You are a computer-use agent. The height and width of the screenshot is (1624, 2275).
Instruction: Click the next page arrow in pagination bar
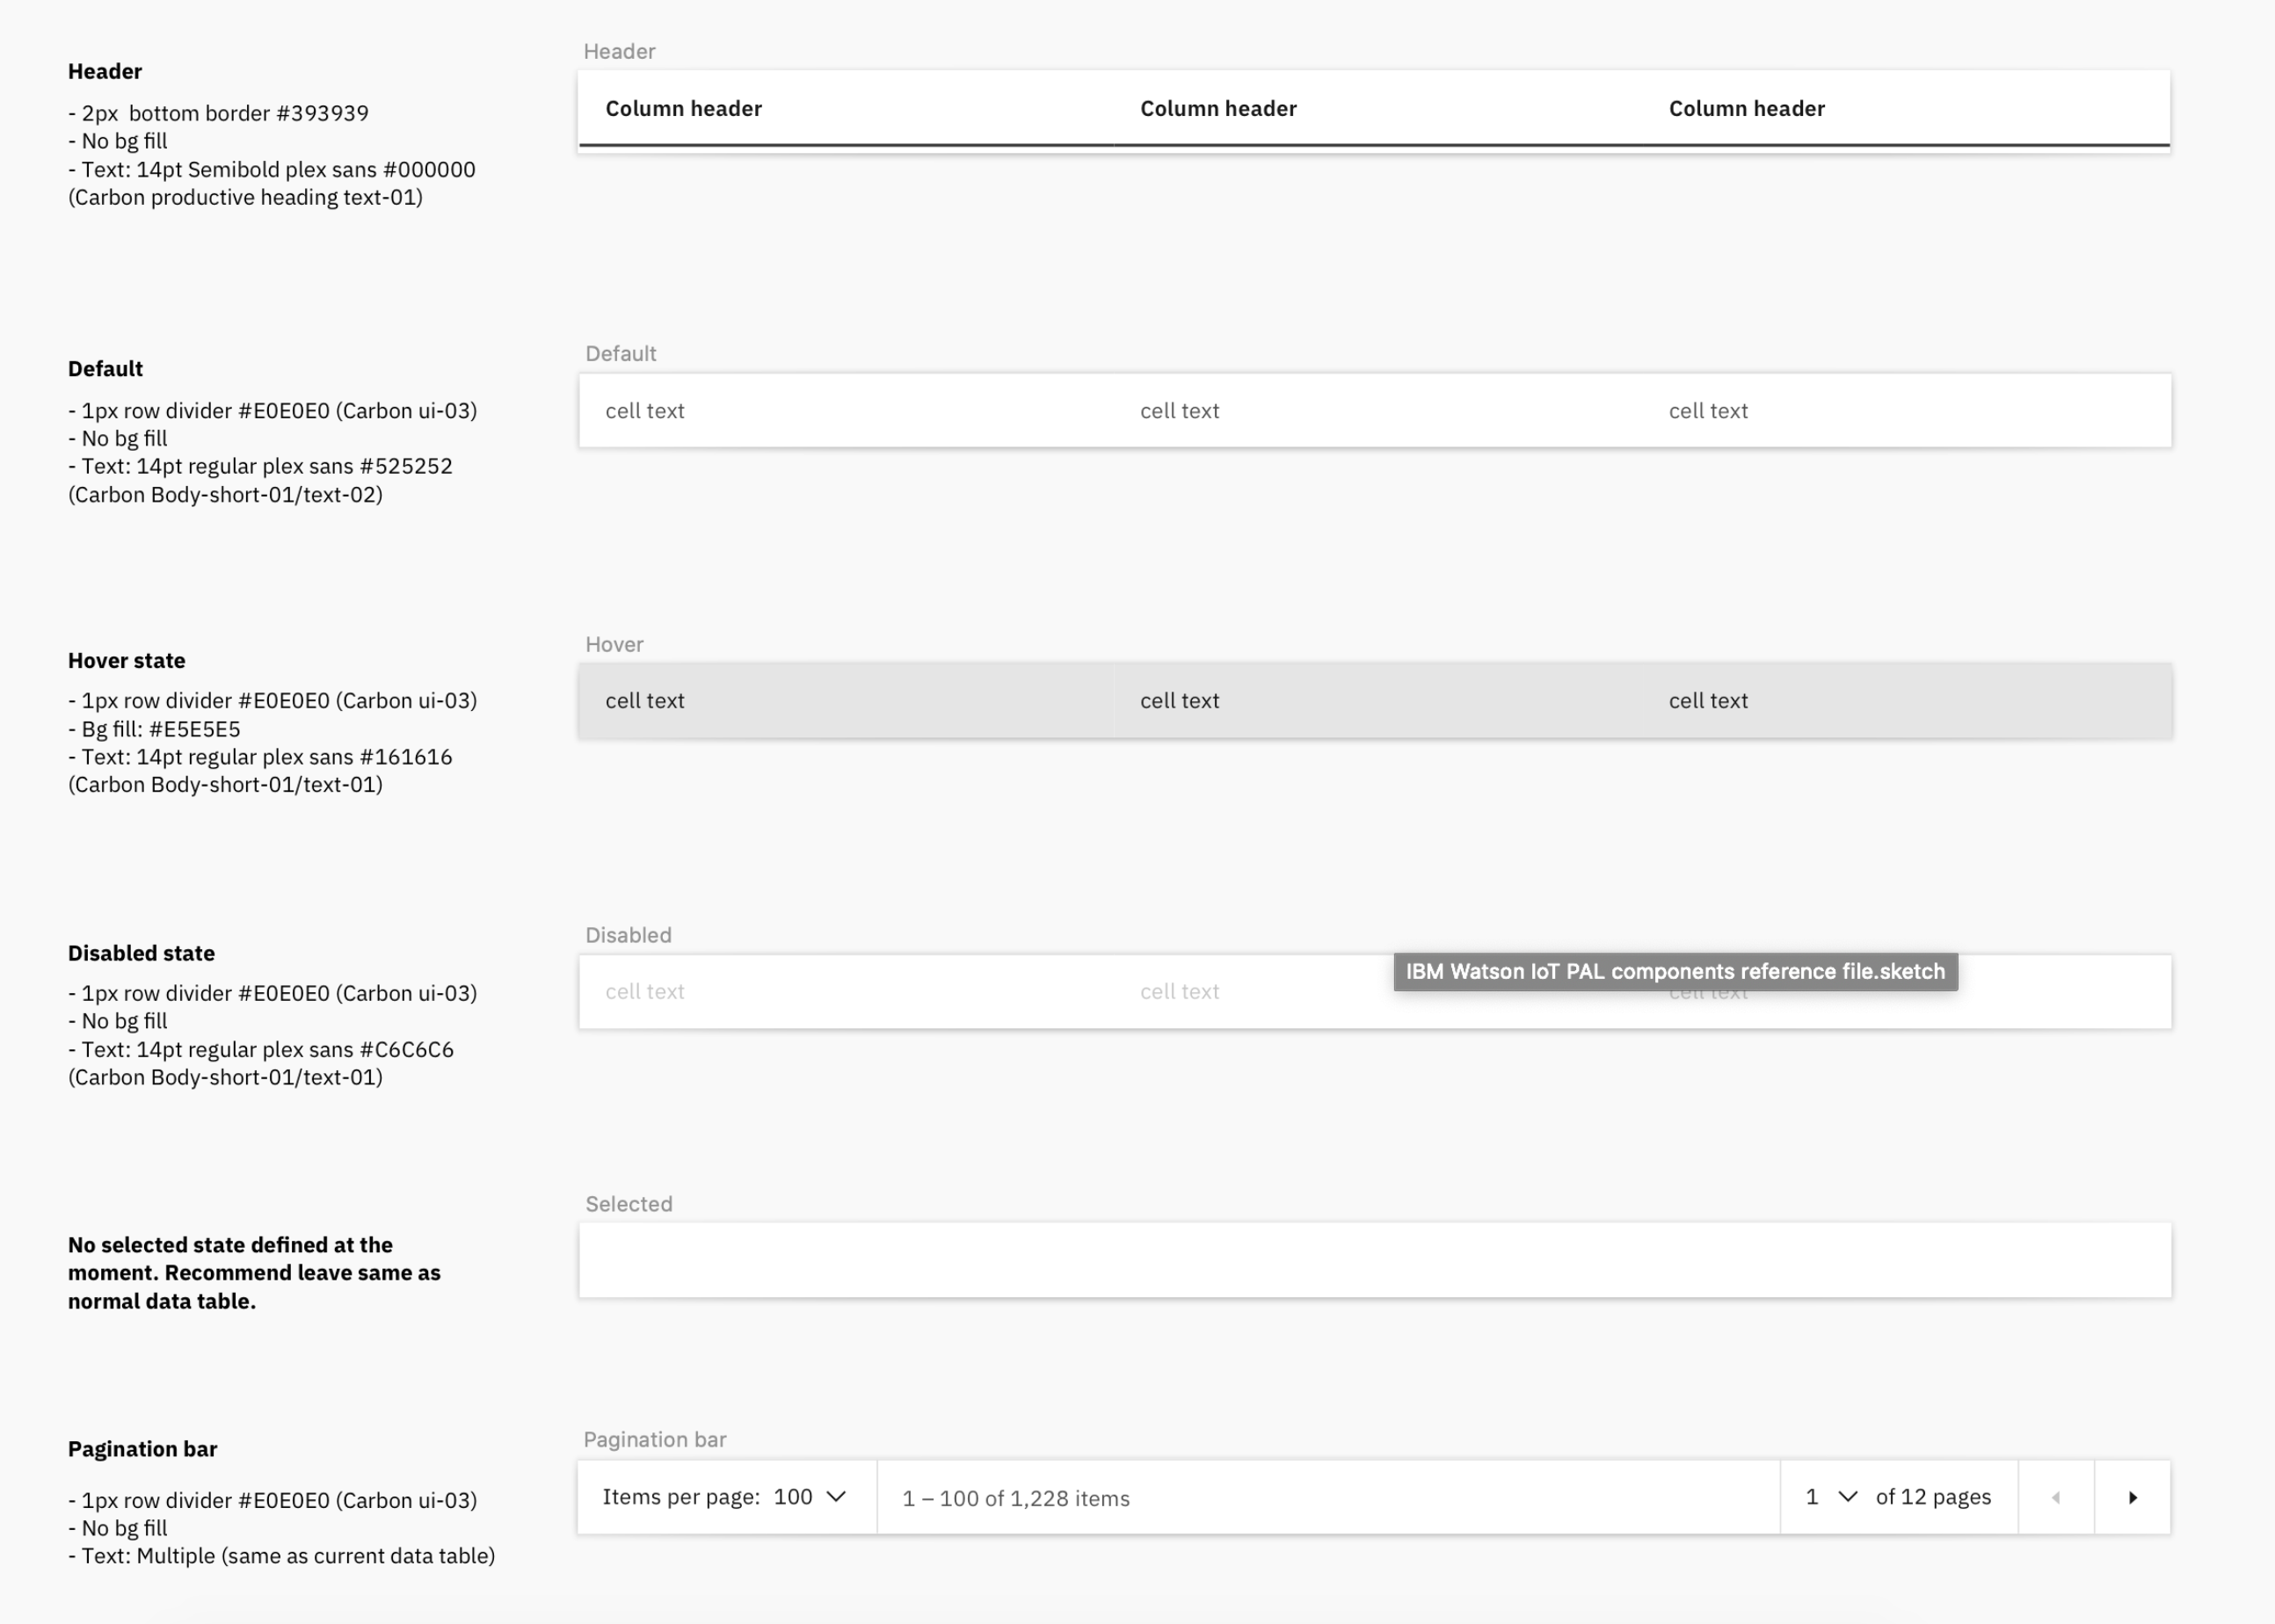pyautogui.click(x=2133, y=1497)
